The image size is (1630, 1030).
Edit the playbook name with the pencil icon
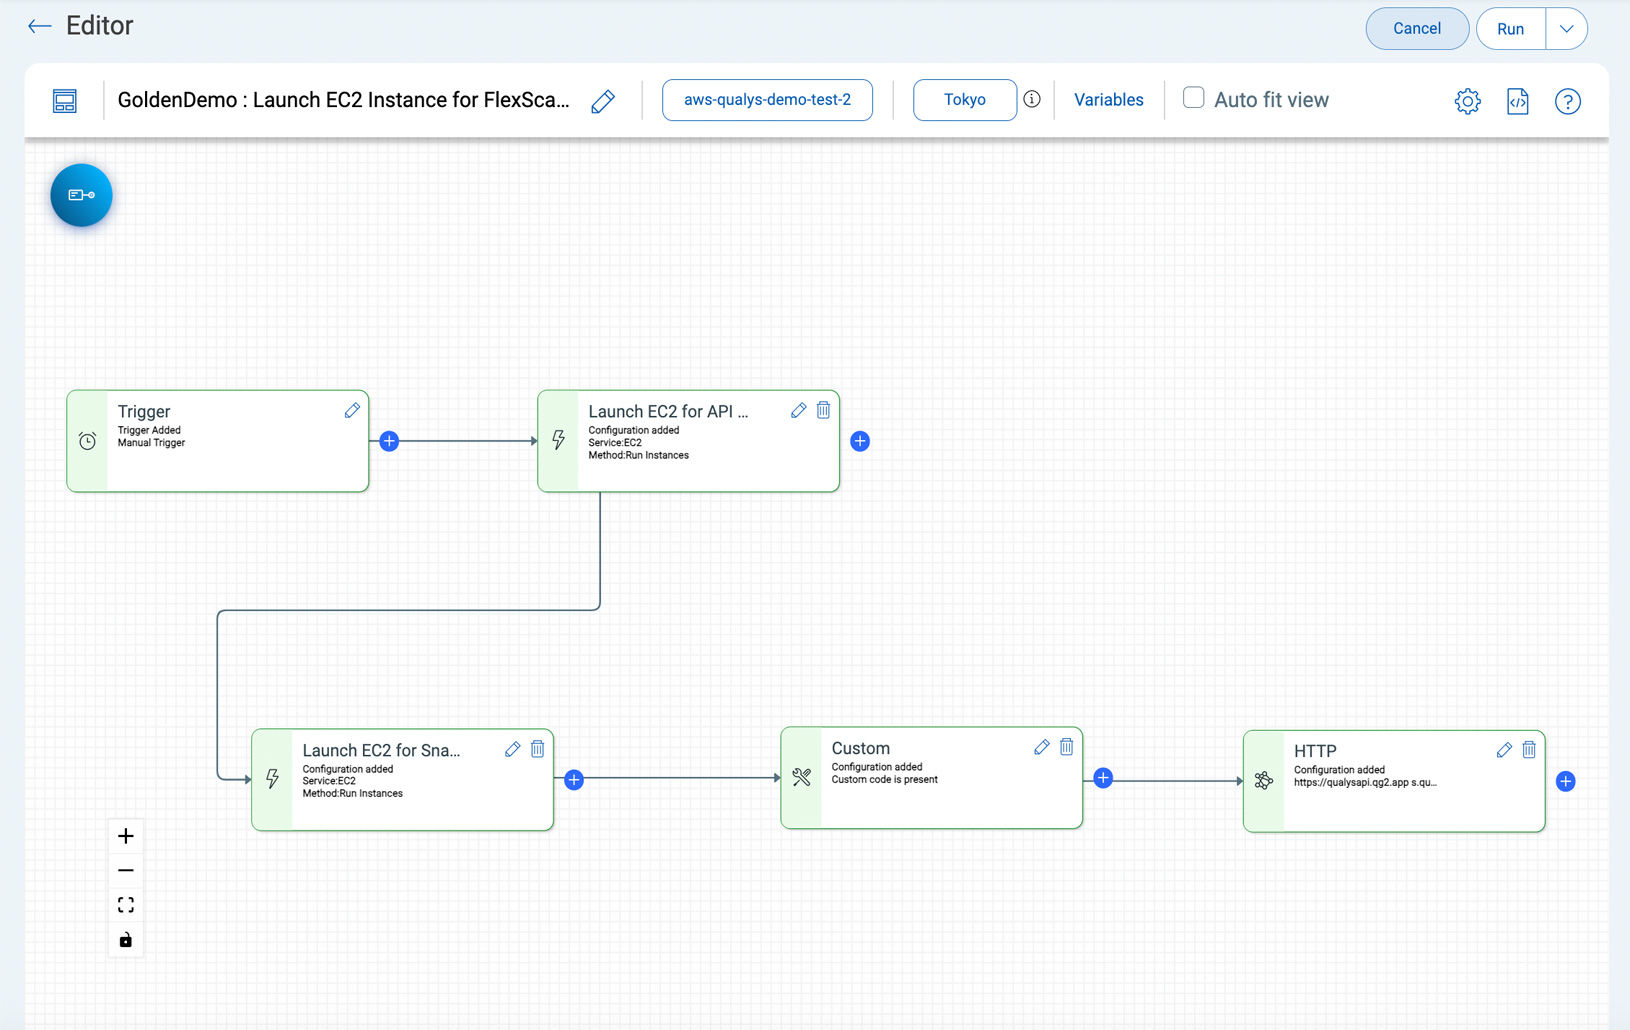(x=603, y=101)
